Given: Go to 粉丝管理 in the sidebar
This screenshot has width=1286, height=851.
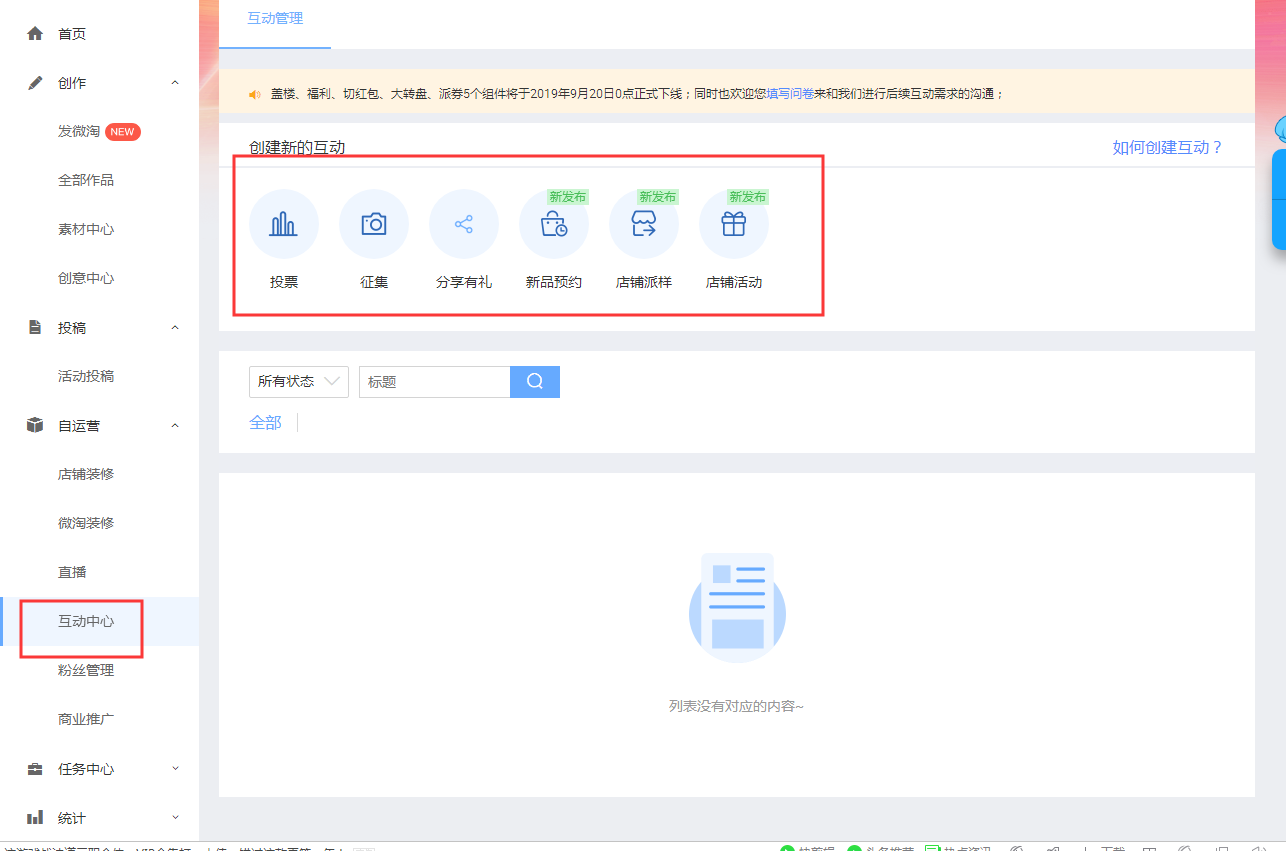Looking at the screenshot, I should click(x=86, y=670).
